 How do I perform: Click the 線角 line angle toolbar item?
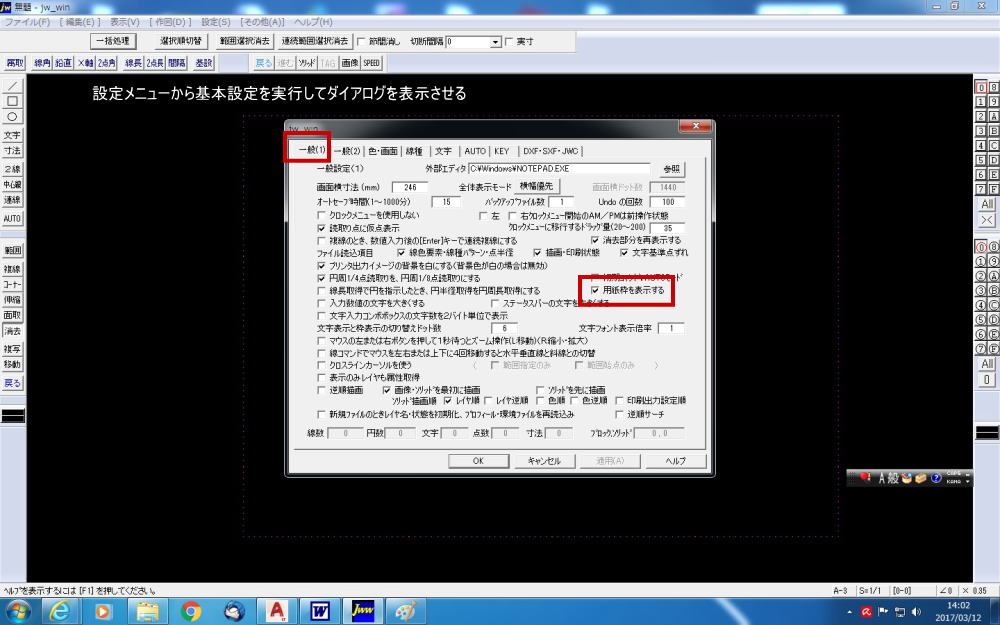pos(42,62)
